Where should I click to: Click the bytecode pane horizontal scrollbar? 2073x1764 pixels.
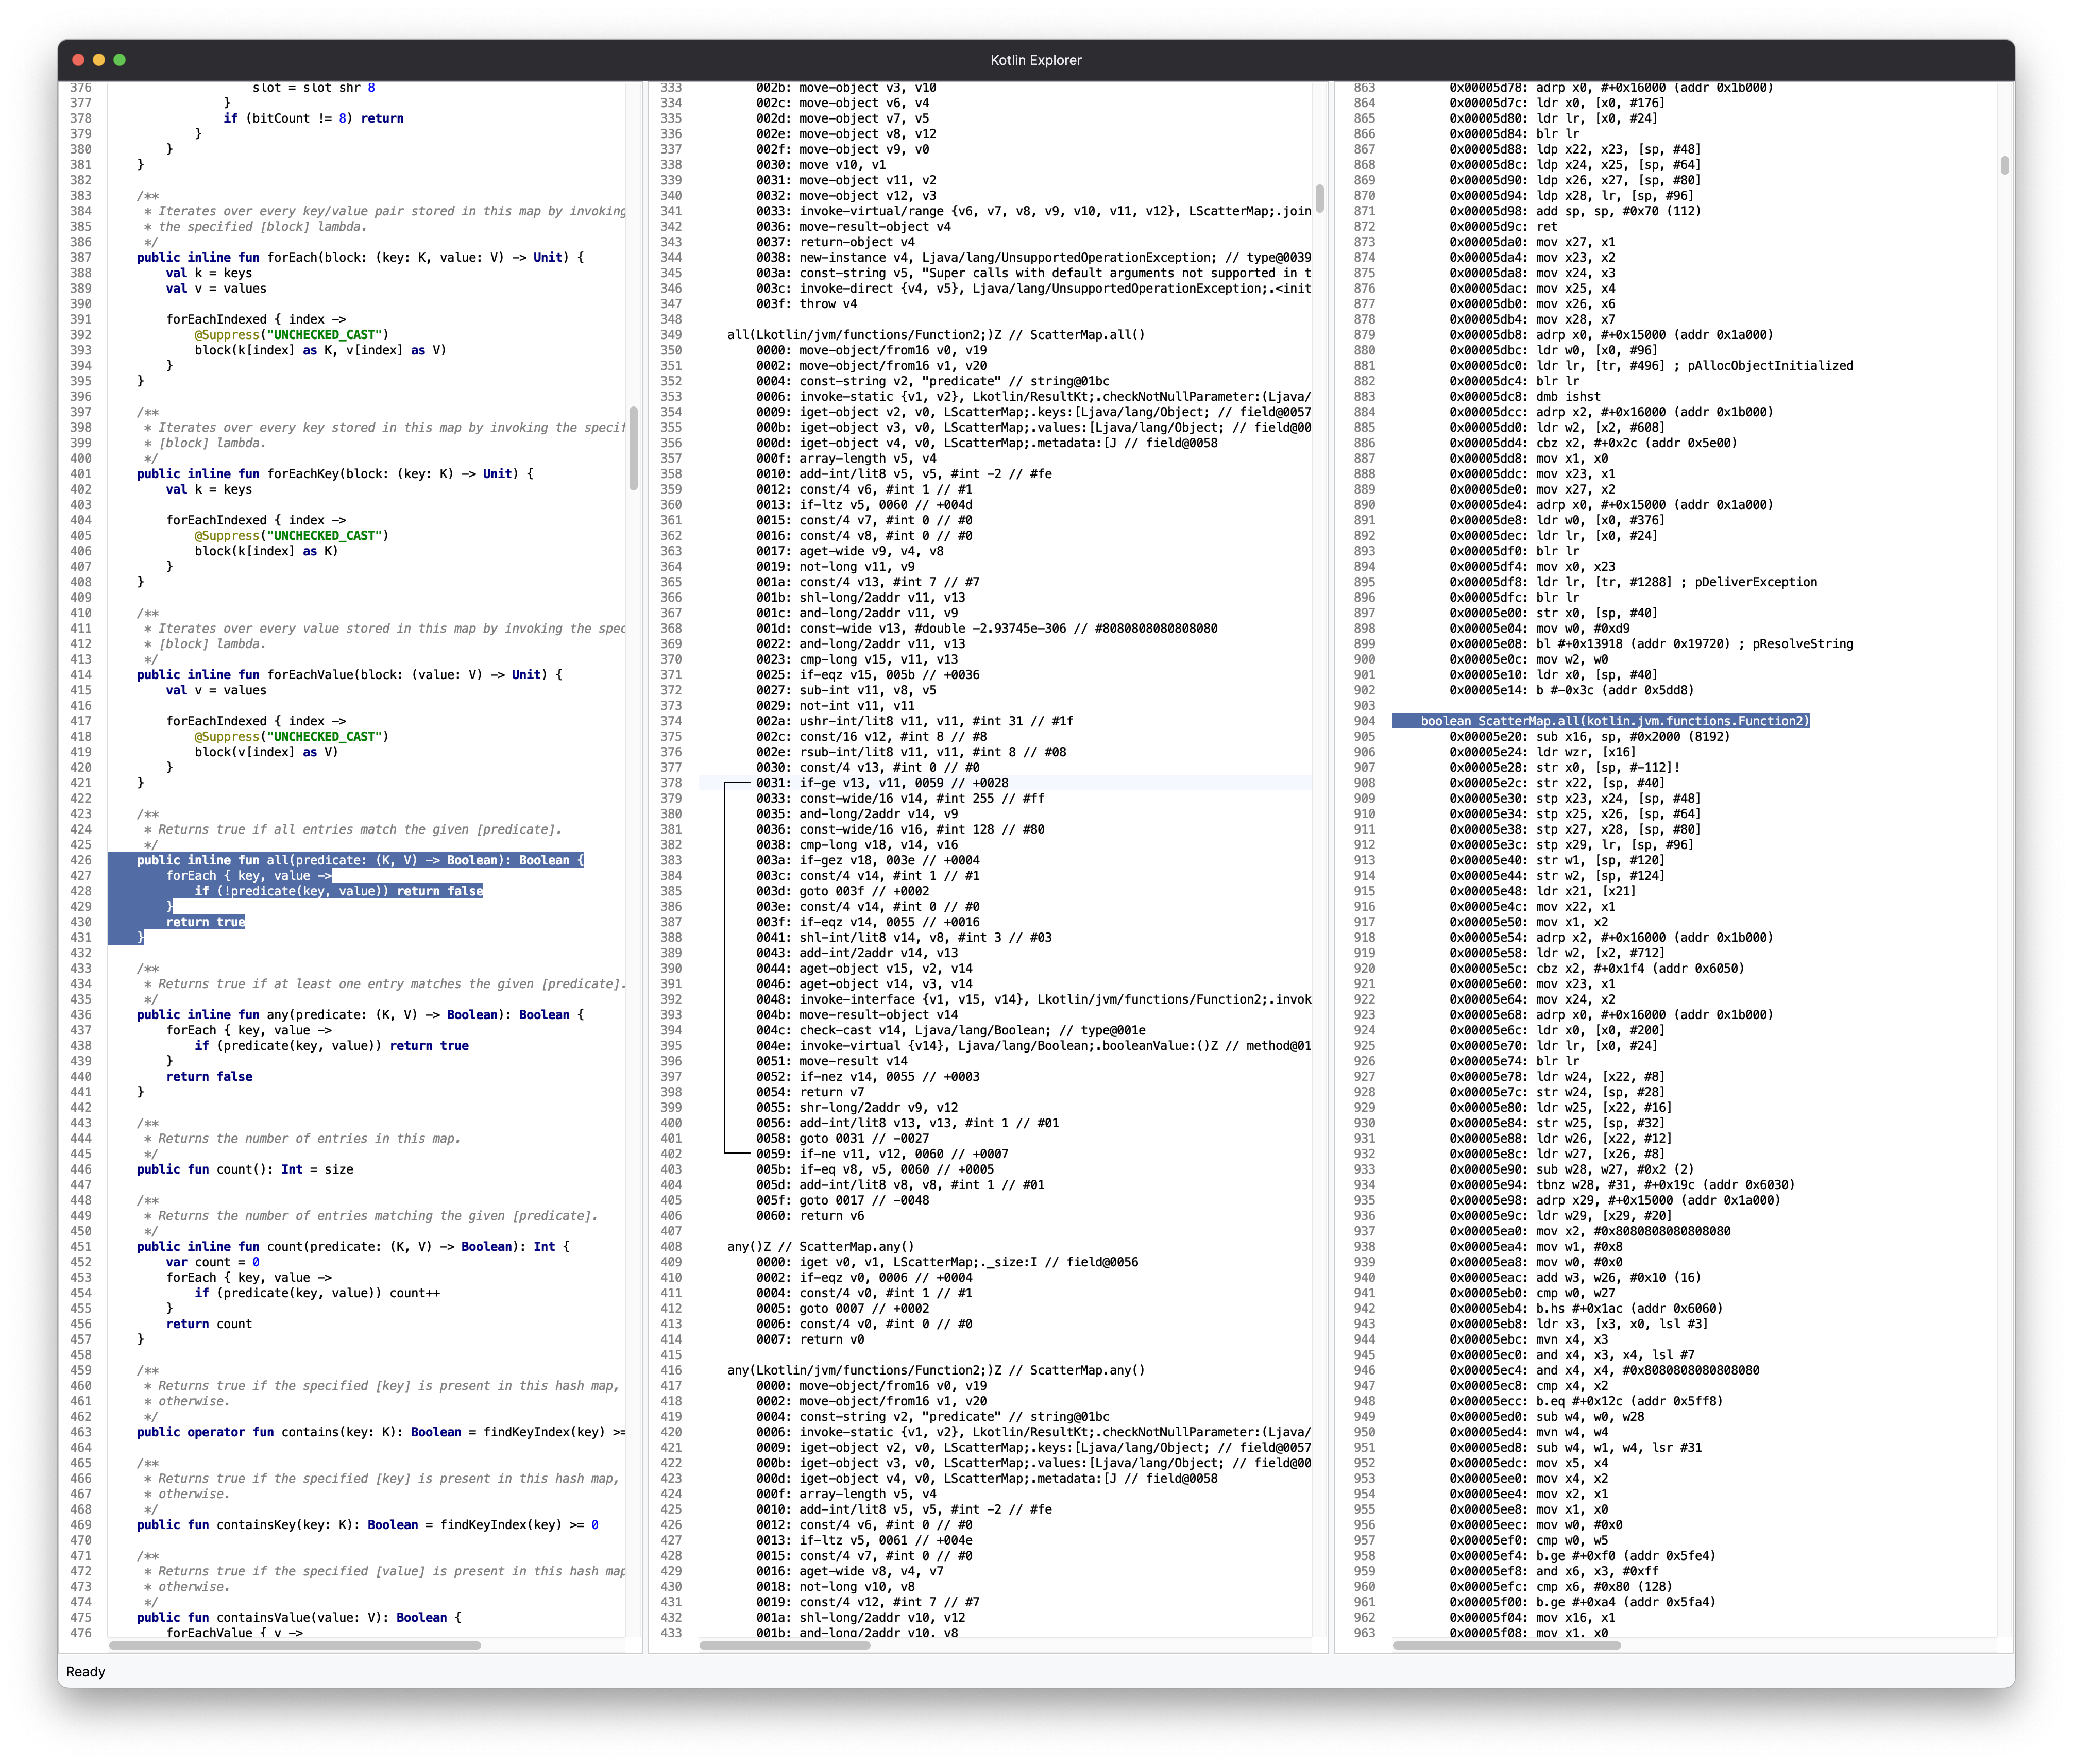784,1645
